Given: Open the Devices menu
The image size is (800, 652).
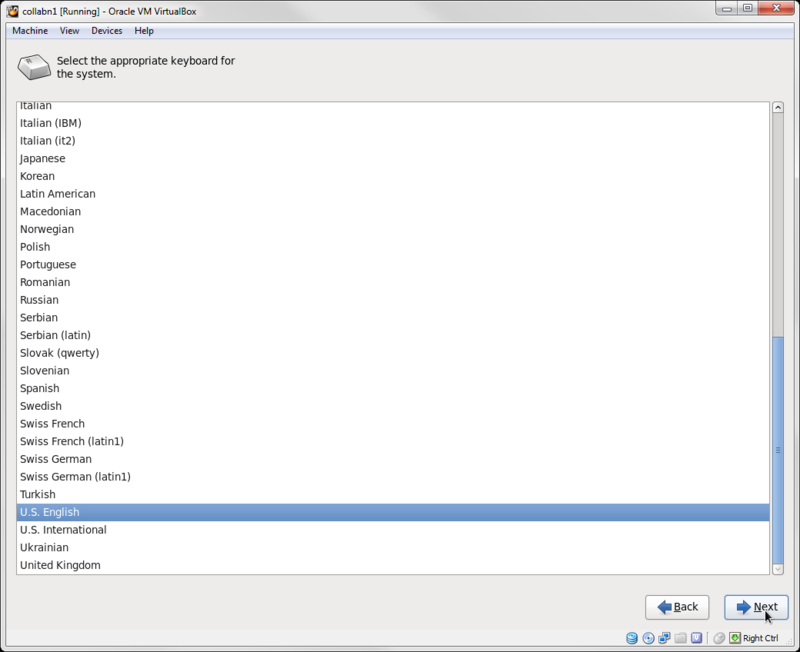Looking at the screenshot, I should (x=107, y=31).
